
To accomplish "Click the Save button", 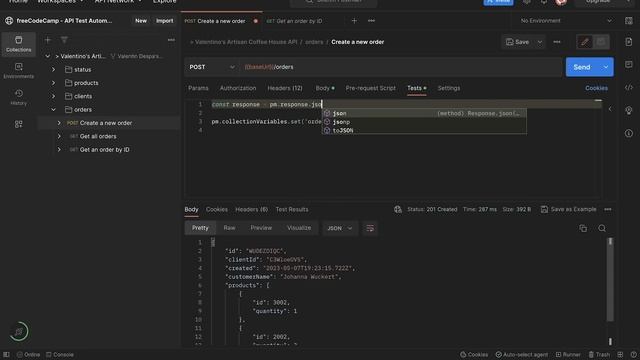I will click(x=518, y=42).
